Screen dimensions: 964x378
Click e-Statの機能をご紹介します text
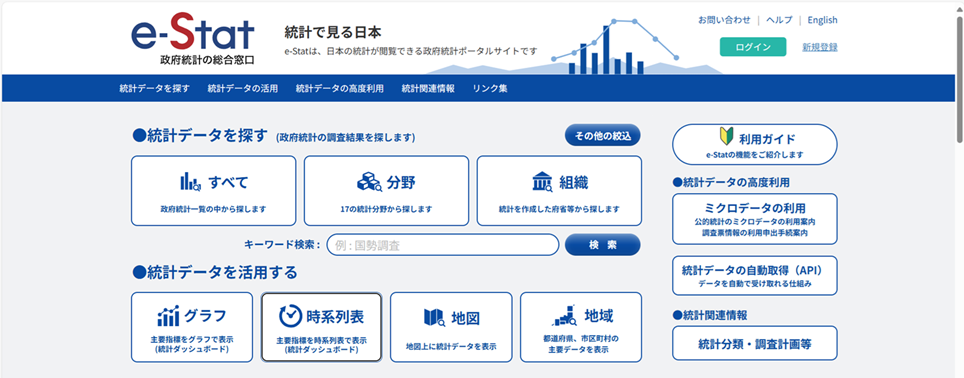pos(755,155)
